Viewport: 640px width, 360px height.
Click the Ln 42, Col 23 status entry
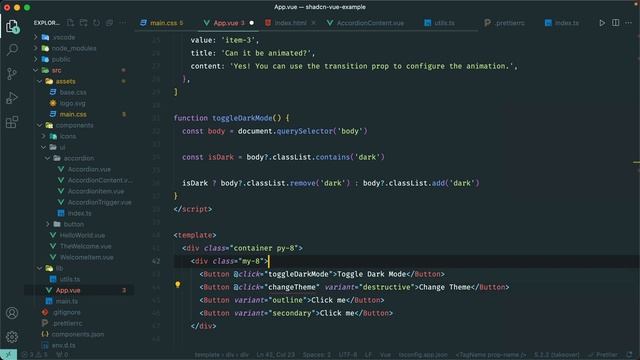[276, 355]
